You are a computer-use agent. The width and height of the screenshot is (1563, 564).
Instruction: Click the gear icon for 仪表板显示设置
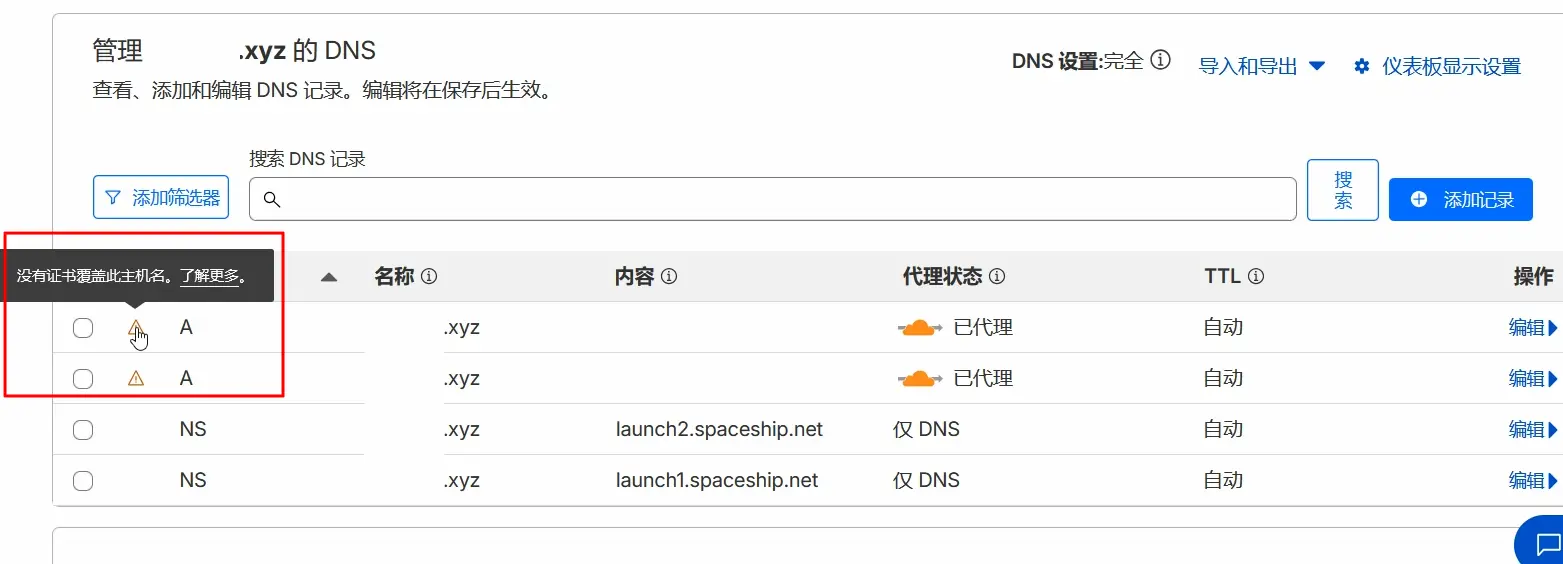(1361, 66)
